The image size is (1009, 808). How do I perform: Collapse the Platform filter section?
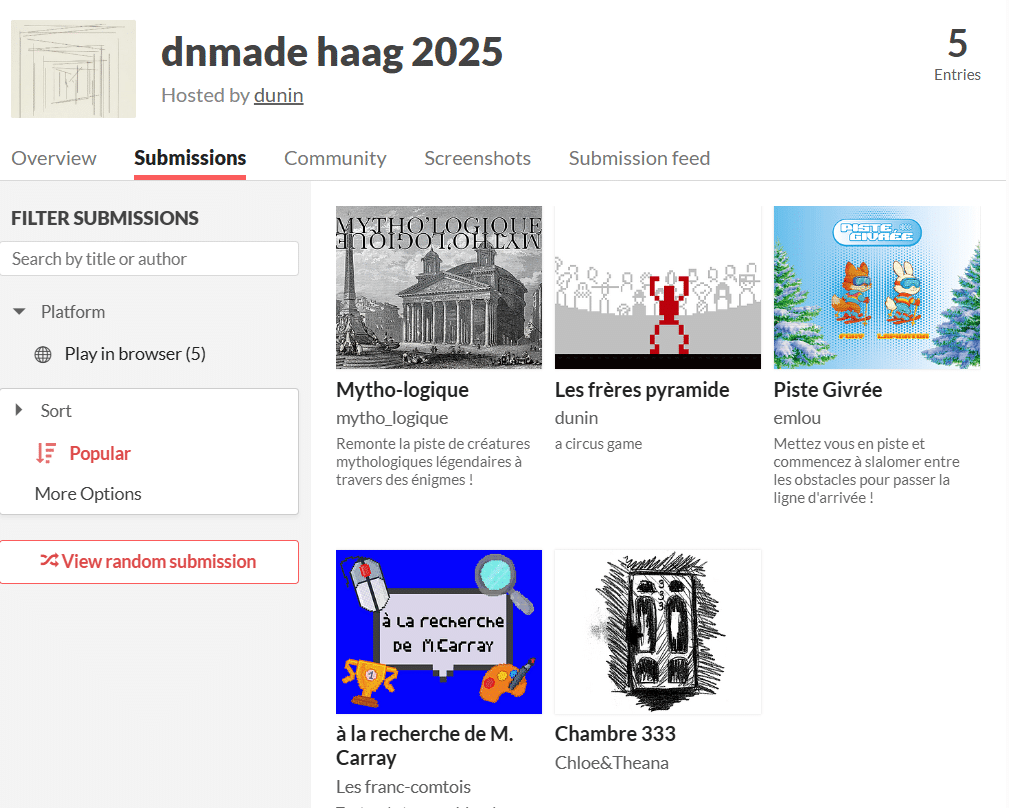point(19,312)
